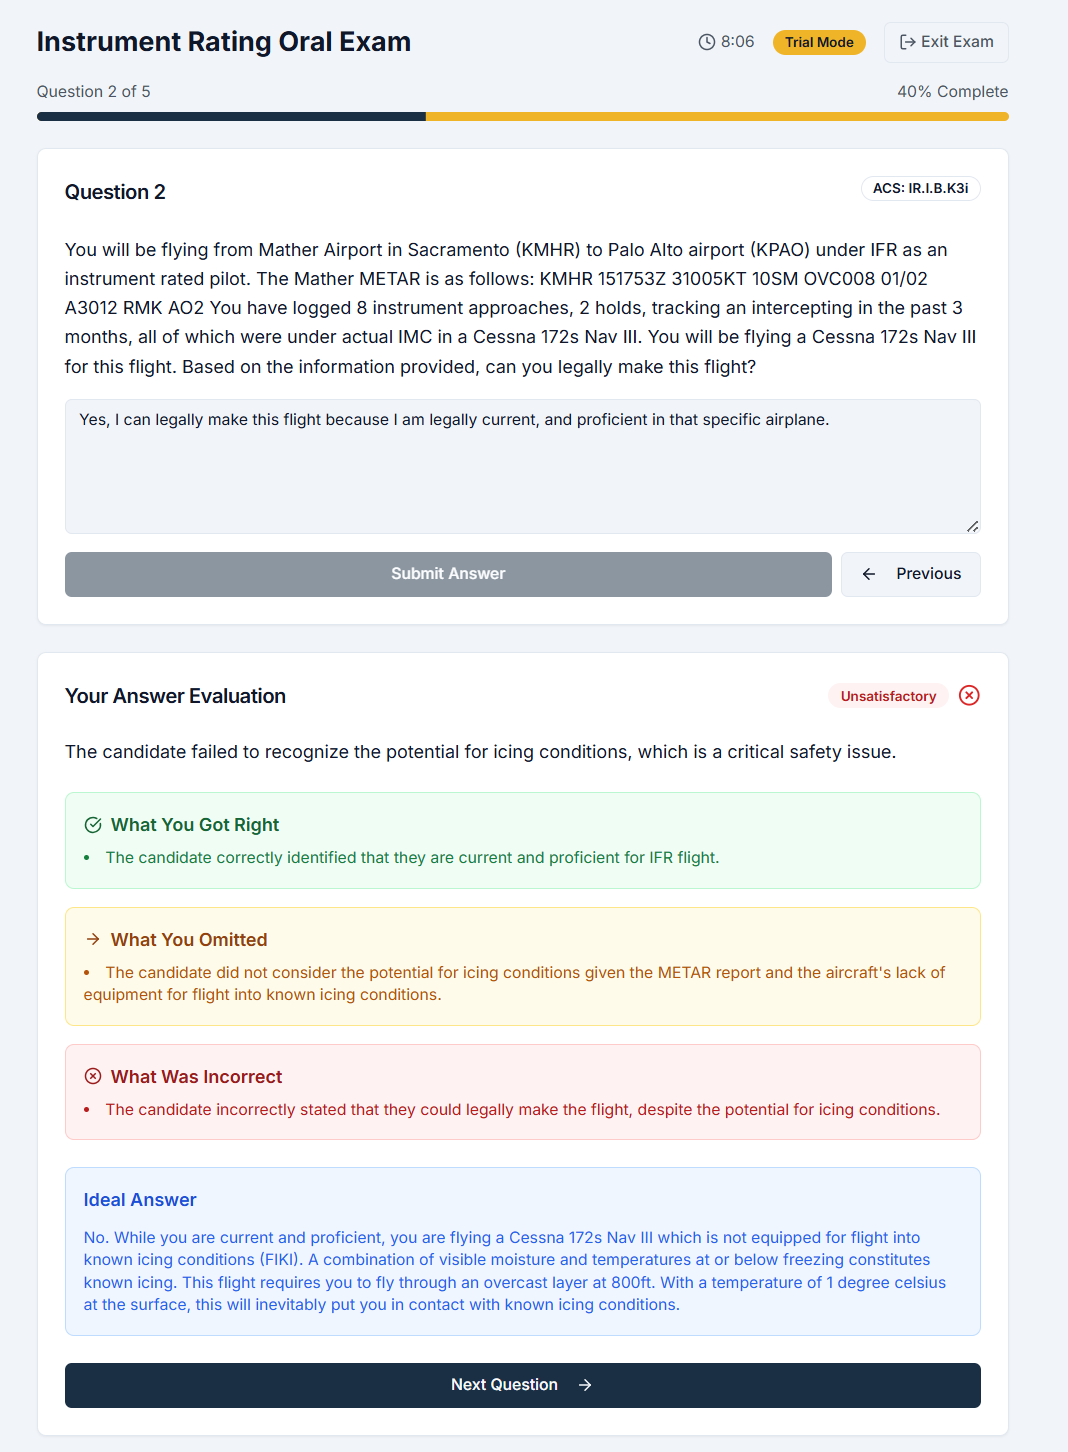Advance with the Next Question button
Viewport: 1068px width, 1452px height.
(x=522, y=1385)
